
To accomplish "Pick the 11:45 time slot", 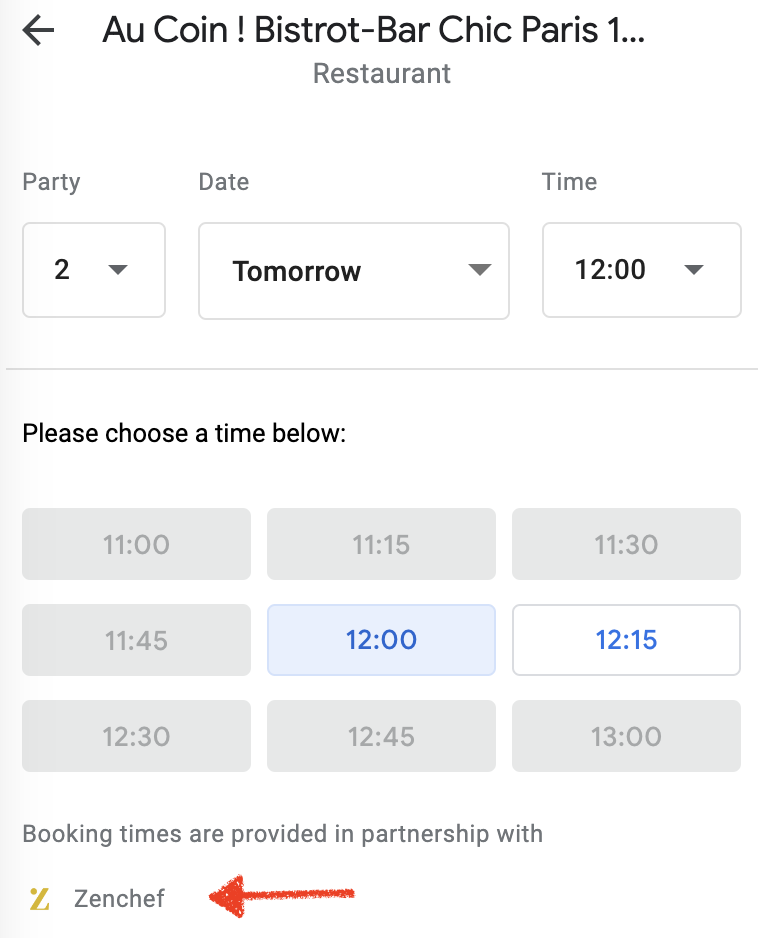I will point(136,640).
